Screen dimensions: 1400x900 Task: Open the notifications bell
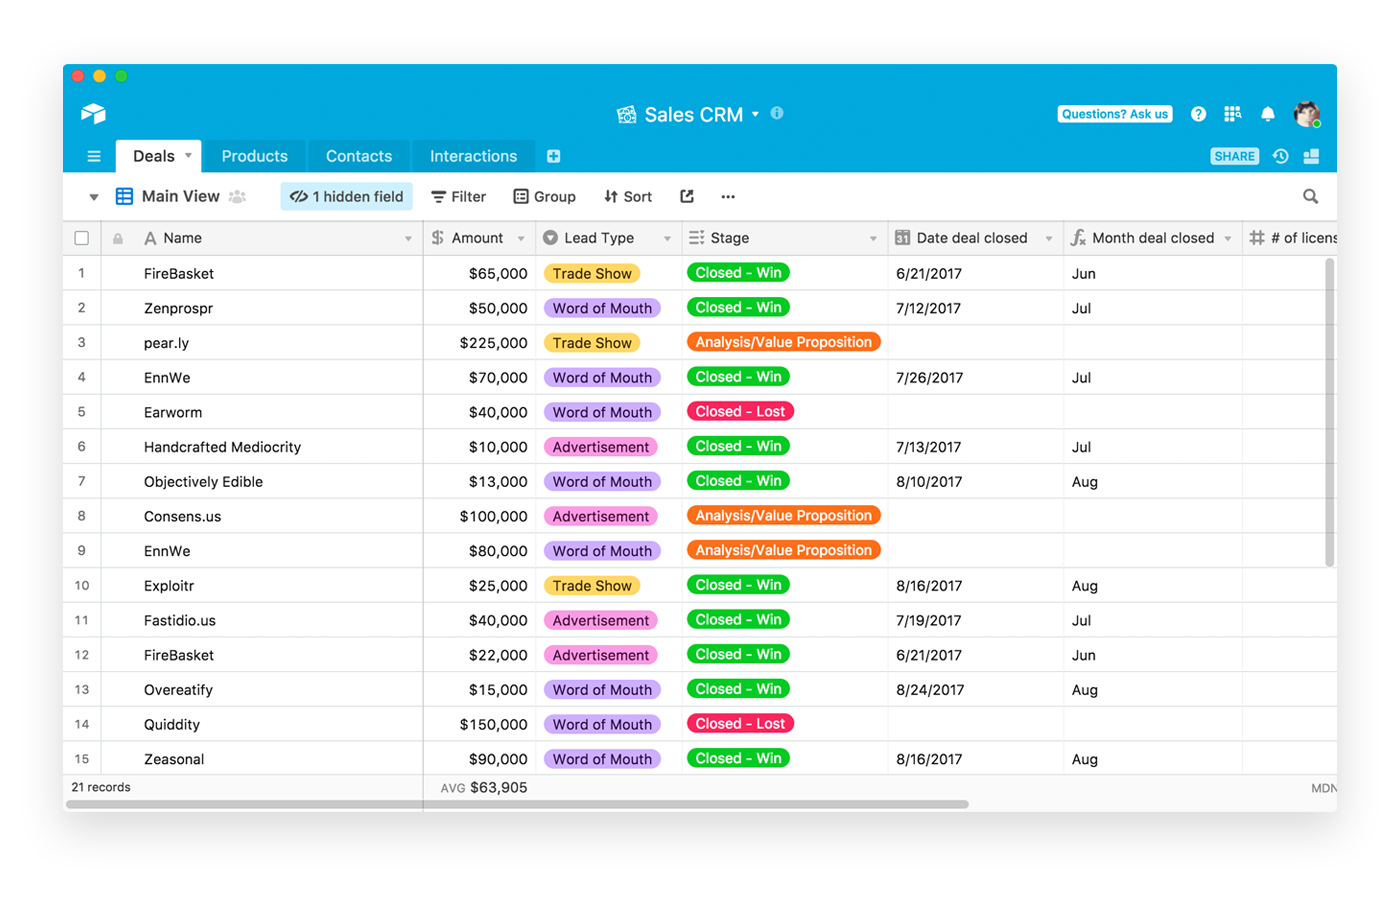(1267, 114)
